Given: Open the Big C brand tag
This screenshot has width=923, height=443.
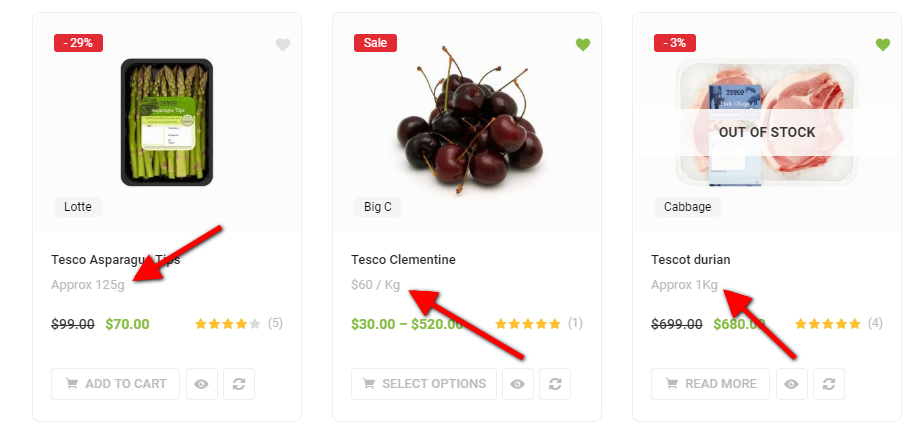Looking at the screenshot, I should click(378, 207).
